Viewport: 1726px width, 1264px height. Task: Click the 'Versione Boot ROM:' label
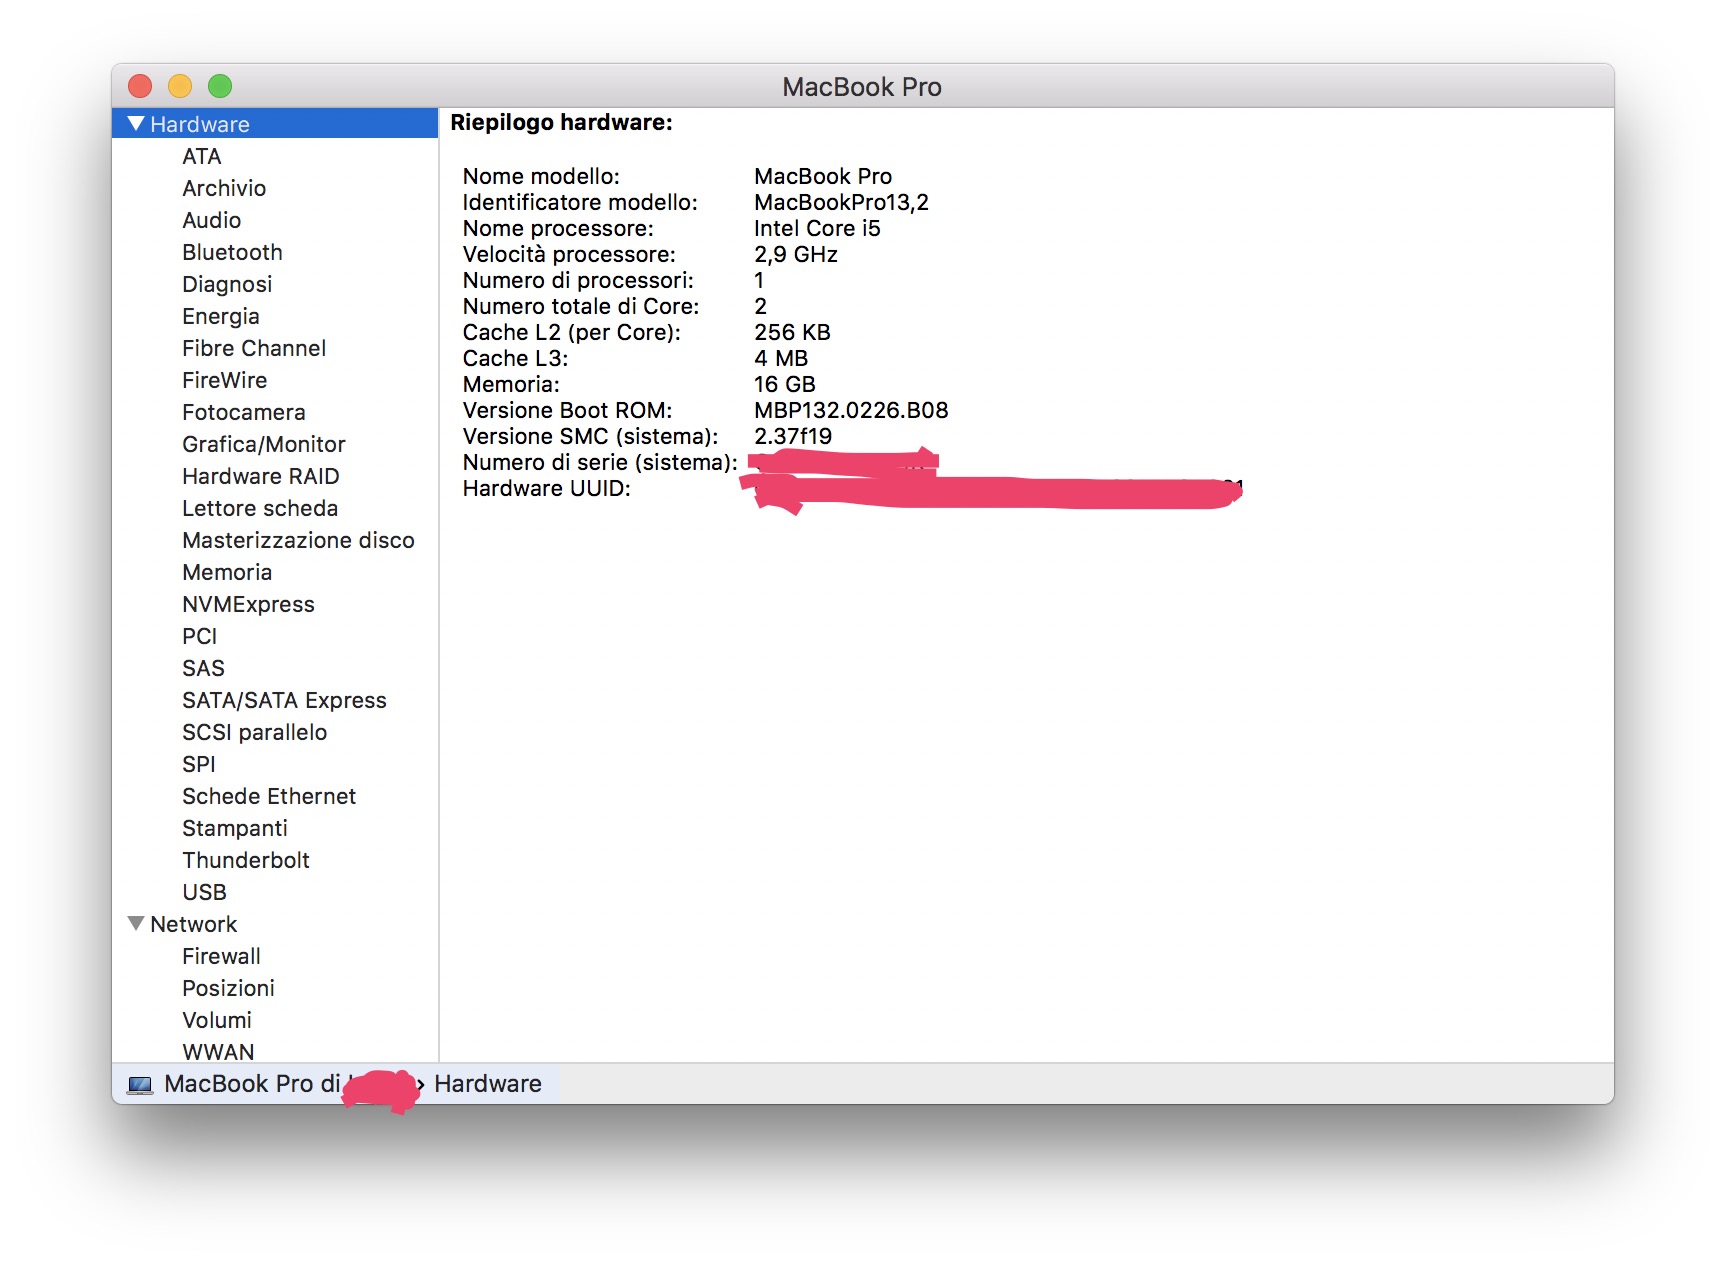[x=567, y=410]
